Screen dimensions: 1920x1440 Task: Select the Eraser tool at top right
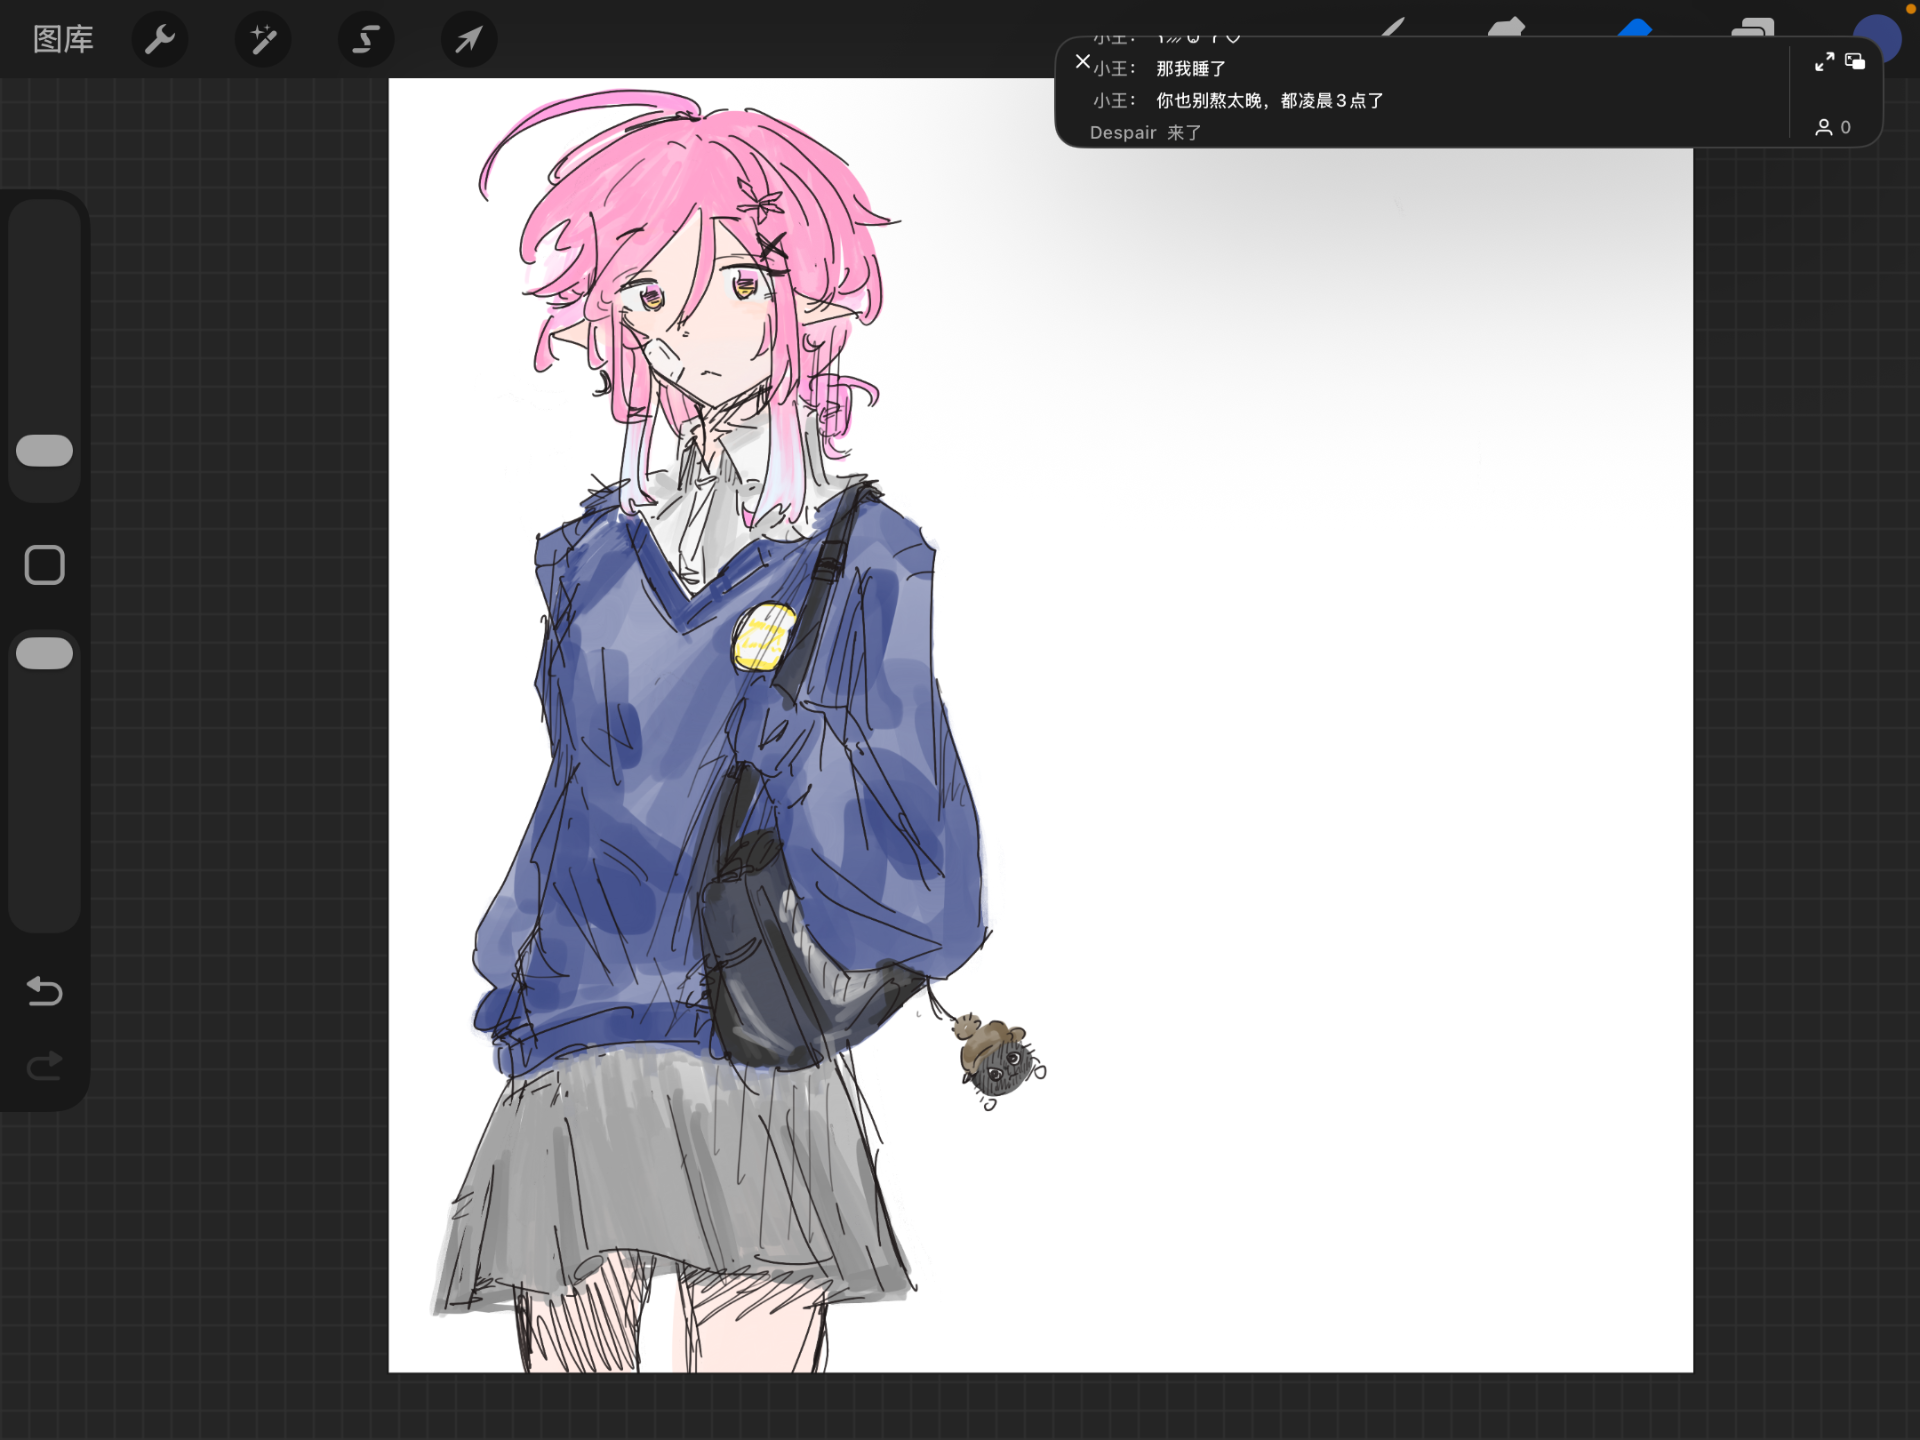pos(1635,27)
